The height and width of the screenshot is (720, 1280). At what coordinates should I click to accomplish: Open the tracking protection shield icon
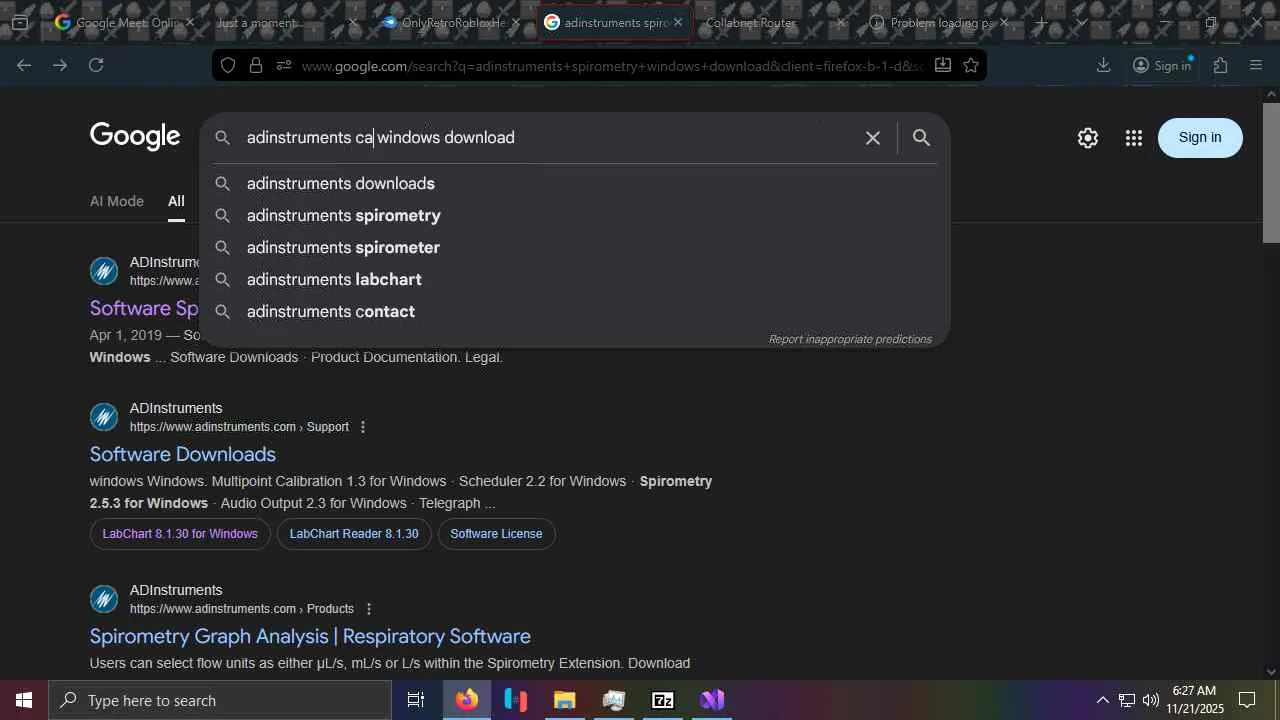(228, 65)
